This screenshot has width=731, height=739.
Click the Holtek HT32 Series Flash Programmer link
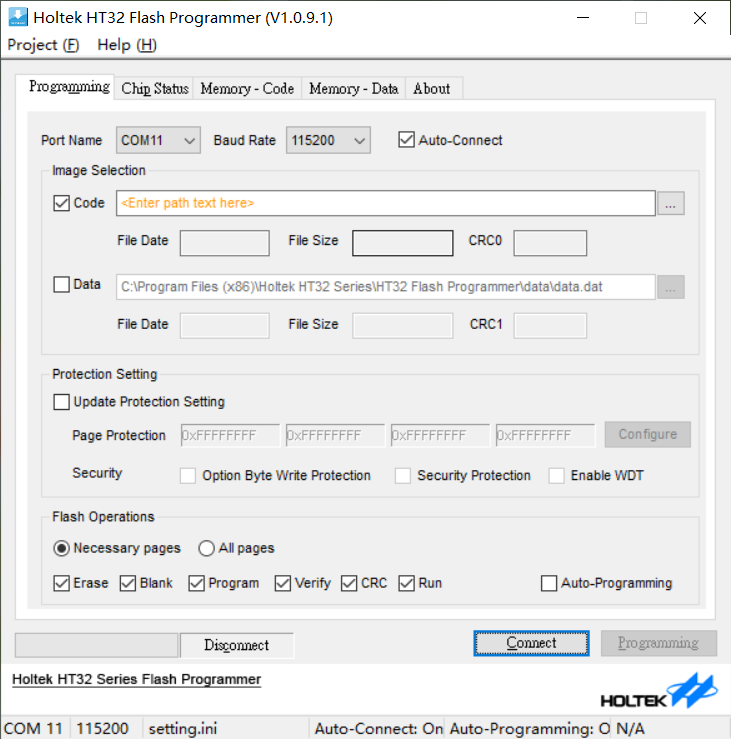(136, 680)
